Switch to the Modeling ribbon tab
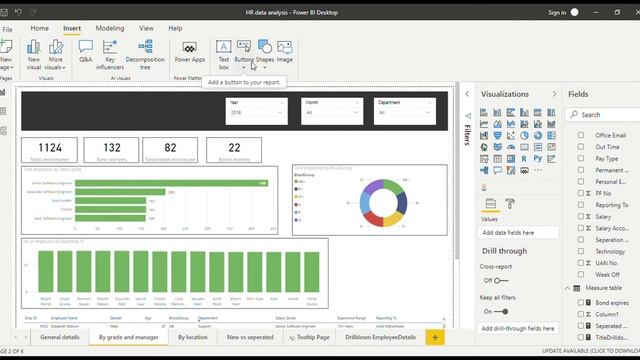This screenshot has width=640, height=360. (x=110, y=28)
